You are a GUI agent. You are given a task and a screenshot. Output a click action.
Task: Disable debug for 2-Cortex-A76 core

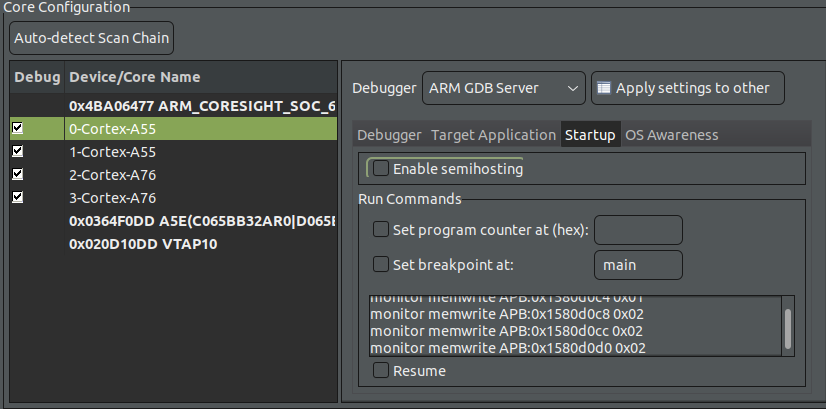(x=19, y=175)
